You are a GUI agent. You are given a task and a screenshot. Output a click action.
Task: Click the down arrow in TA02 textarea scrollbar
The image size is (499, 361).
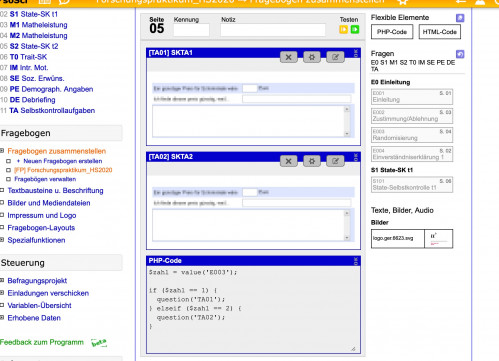(x=347, y=237)
